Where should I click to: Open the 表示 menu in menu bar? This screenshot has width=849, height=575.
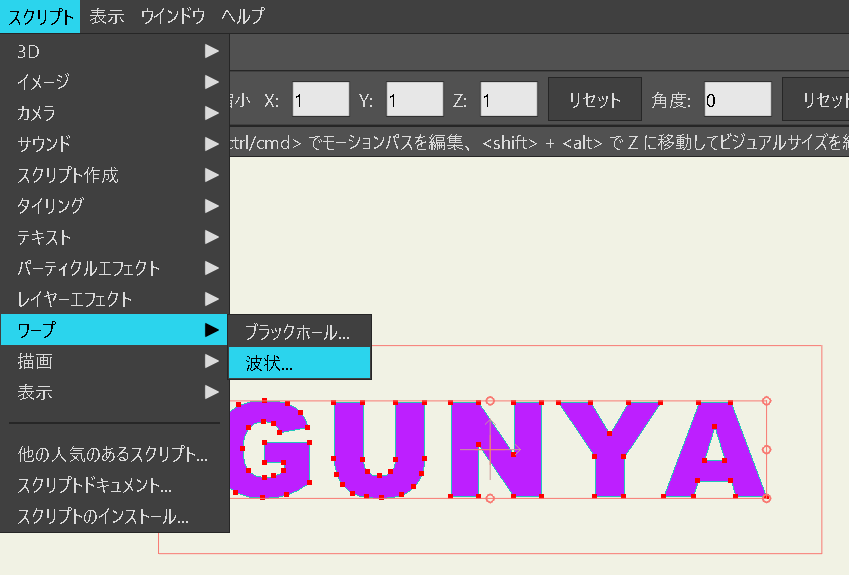(x=107, y=16)
